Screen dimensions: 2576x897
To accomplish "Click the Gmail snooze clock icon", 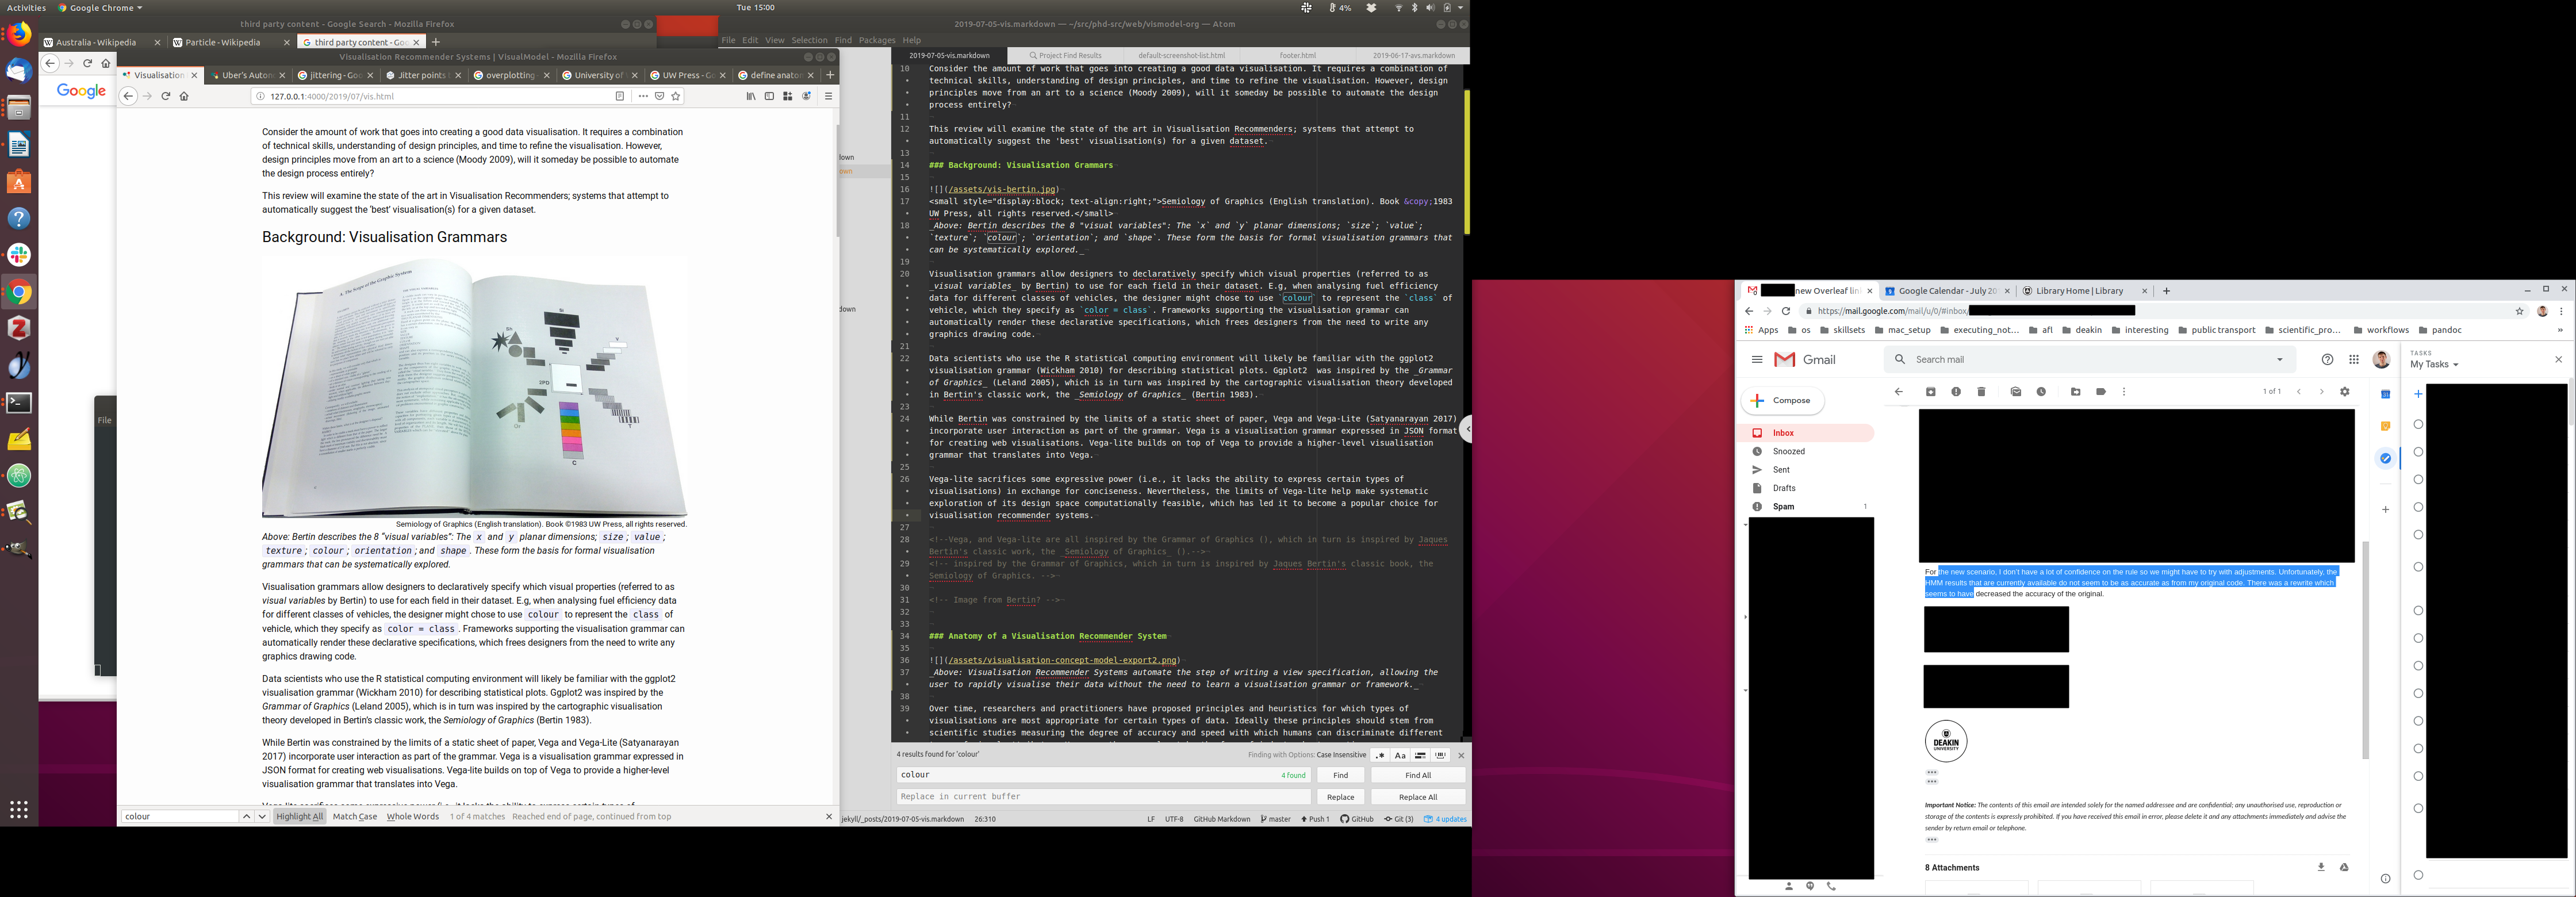I will tap(2041, 392).
